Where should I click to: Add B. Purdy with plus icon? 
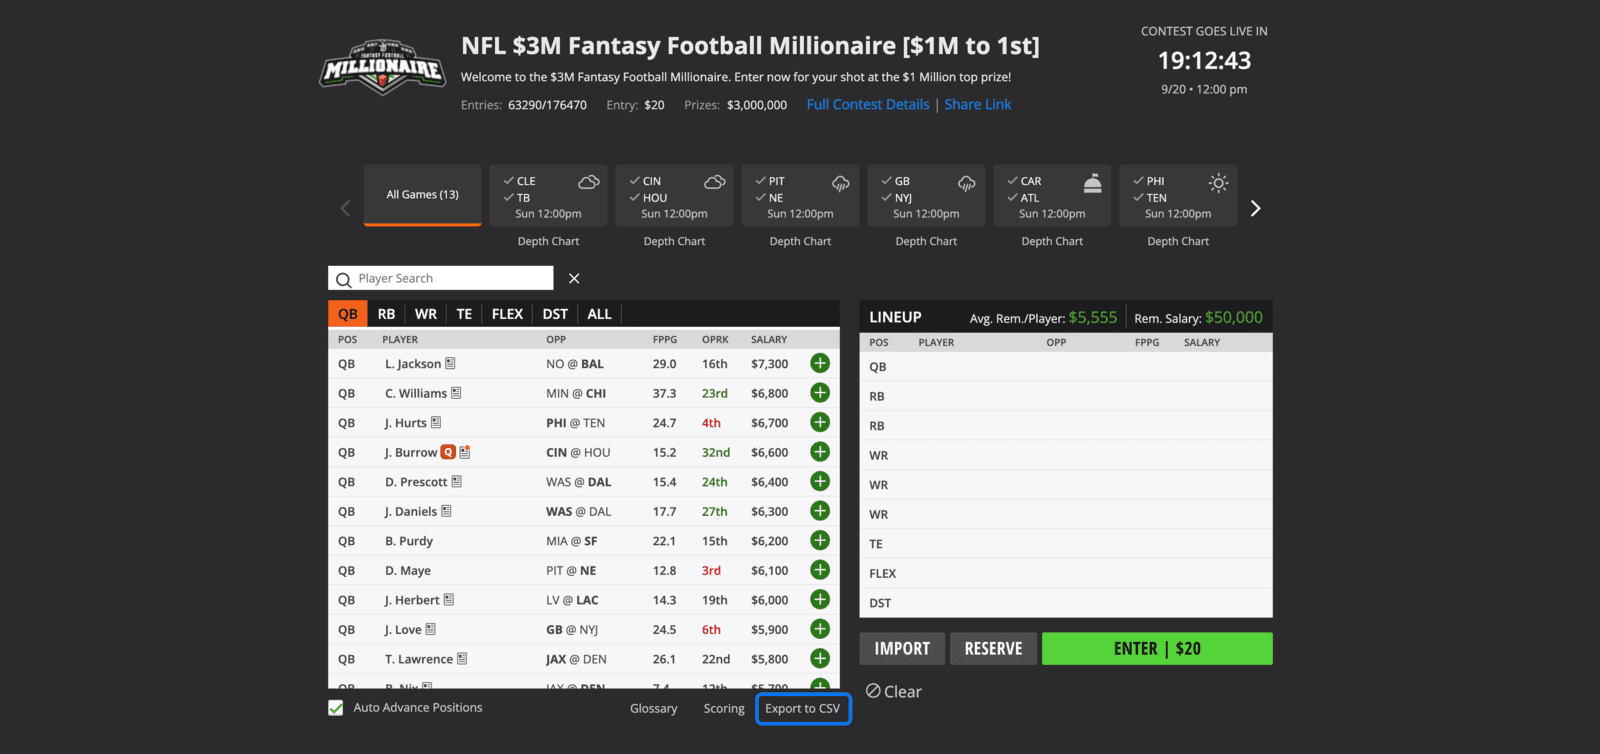820,540
